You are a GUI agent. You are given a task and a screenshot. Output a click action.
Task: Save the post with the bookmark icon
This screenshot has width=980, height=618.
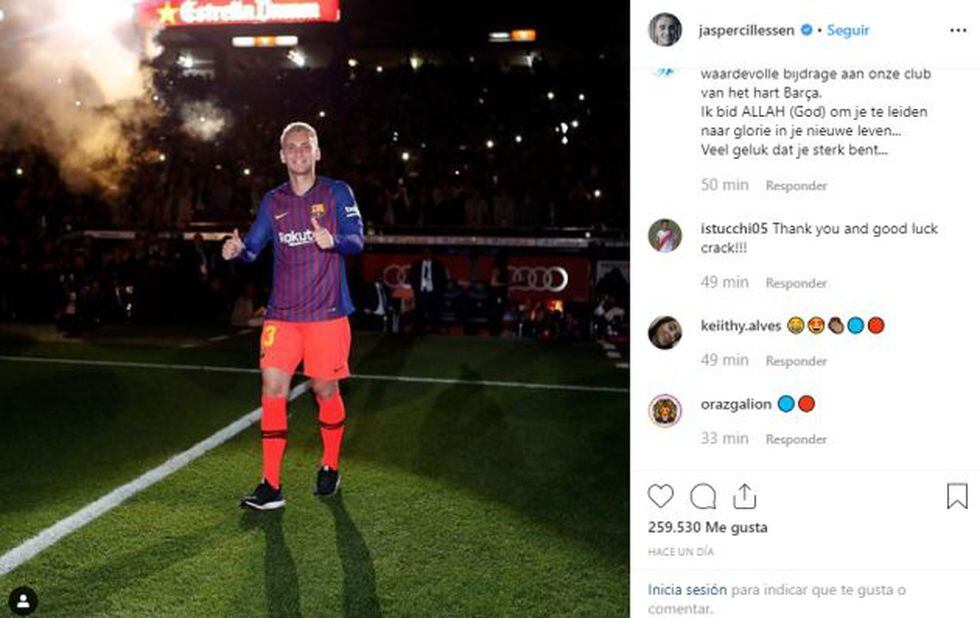tap(957, 496)
